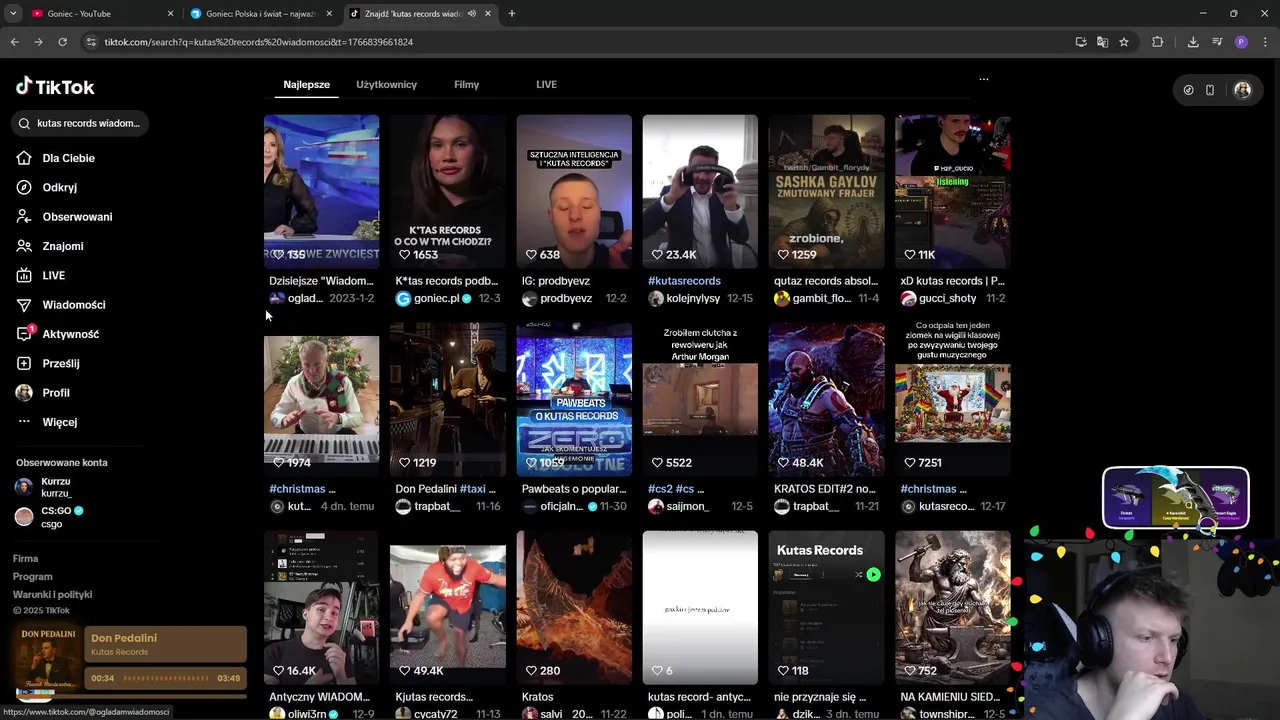This screenshot has height=720, width=1280.
Task: Switch to the Filmy tab
Action: pos(466,85)
